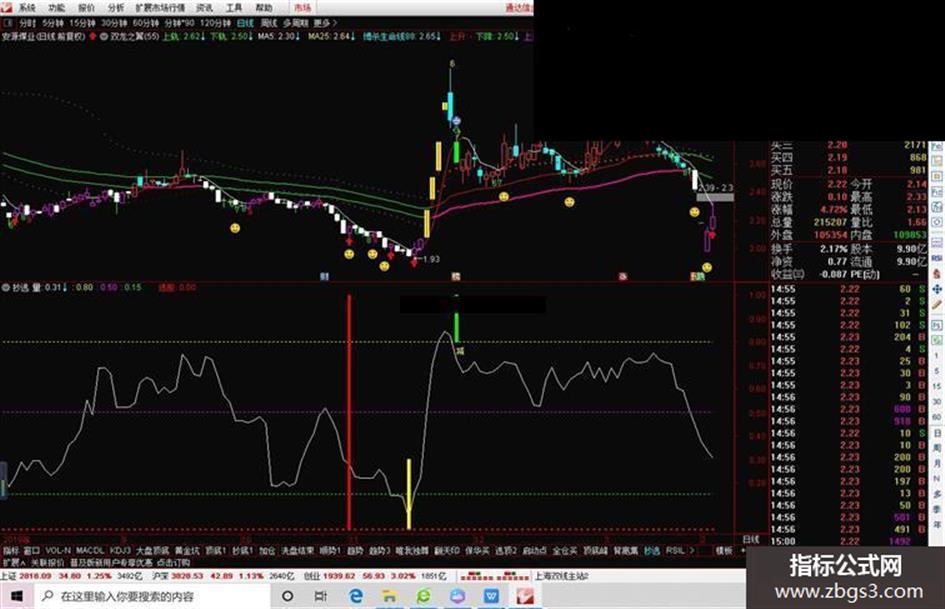Open the 模板 template button
Screen dimensions: 945x609
pyautogui.click(x=724, y=551)
